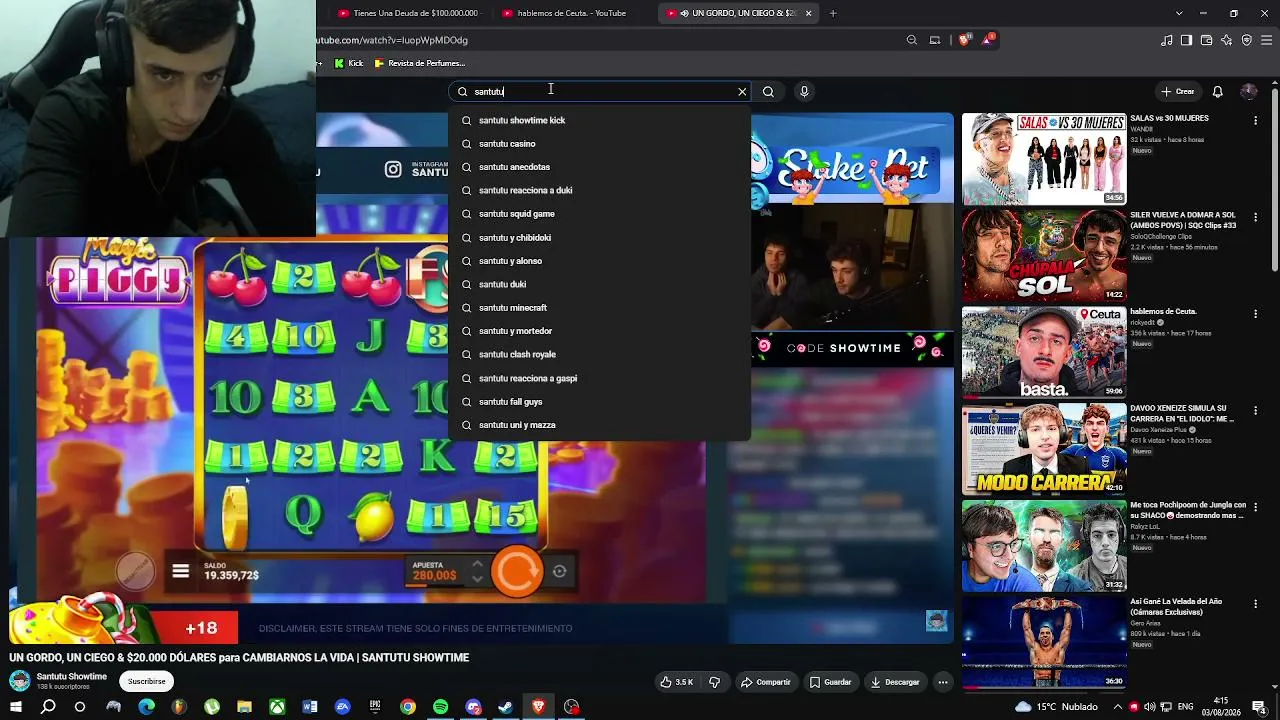Open the "Revista de Perfumes" bookmark
1280x720 pixels.
(x=419, y=63)
